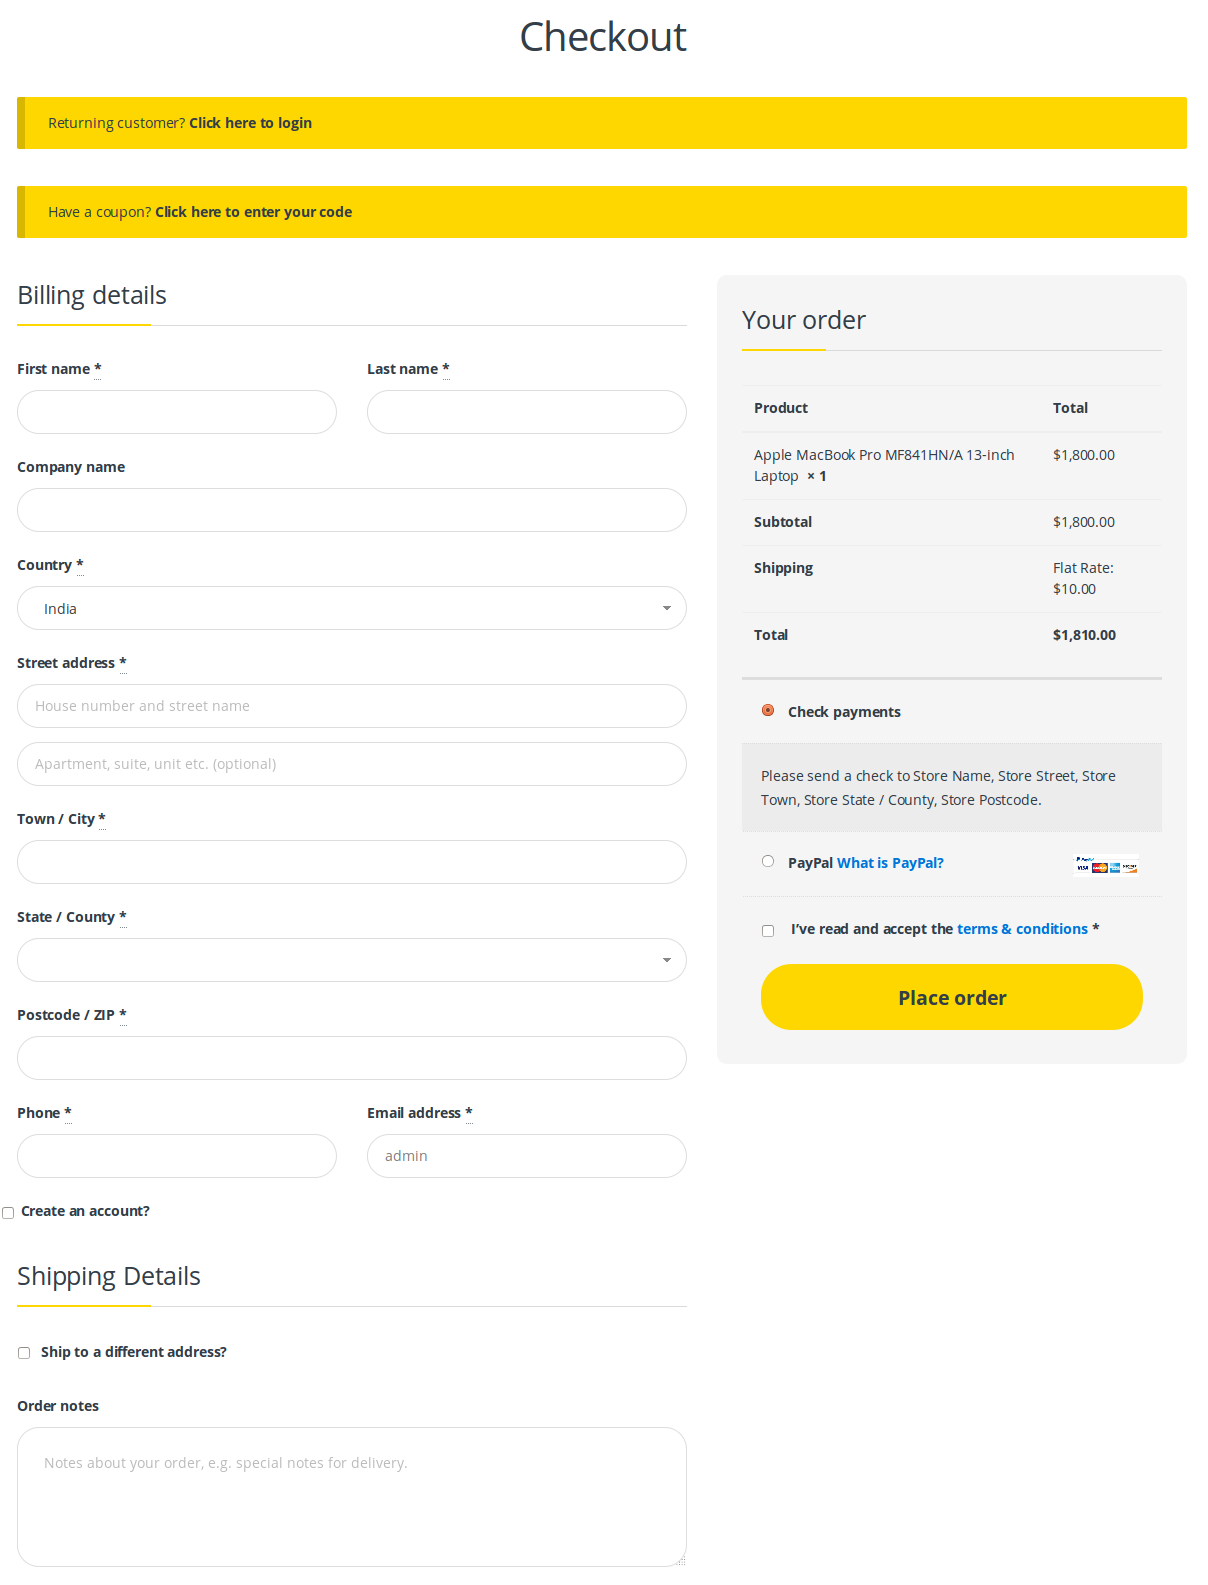The width and height of the screenshot is (1208, 1585).
Task: Click the Order notes text area
Action: [352, 1497]
